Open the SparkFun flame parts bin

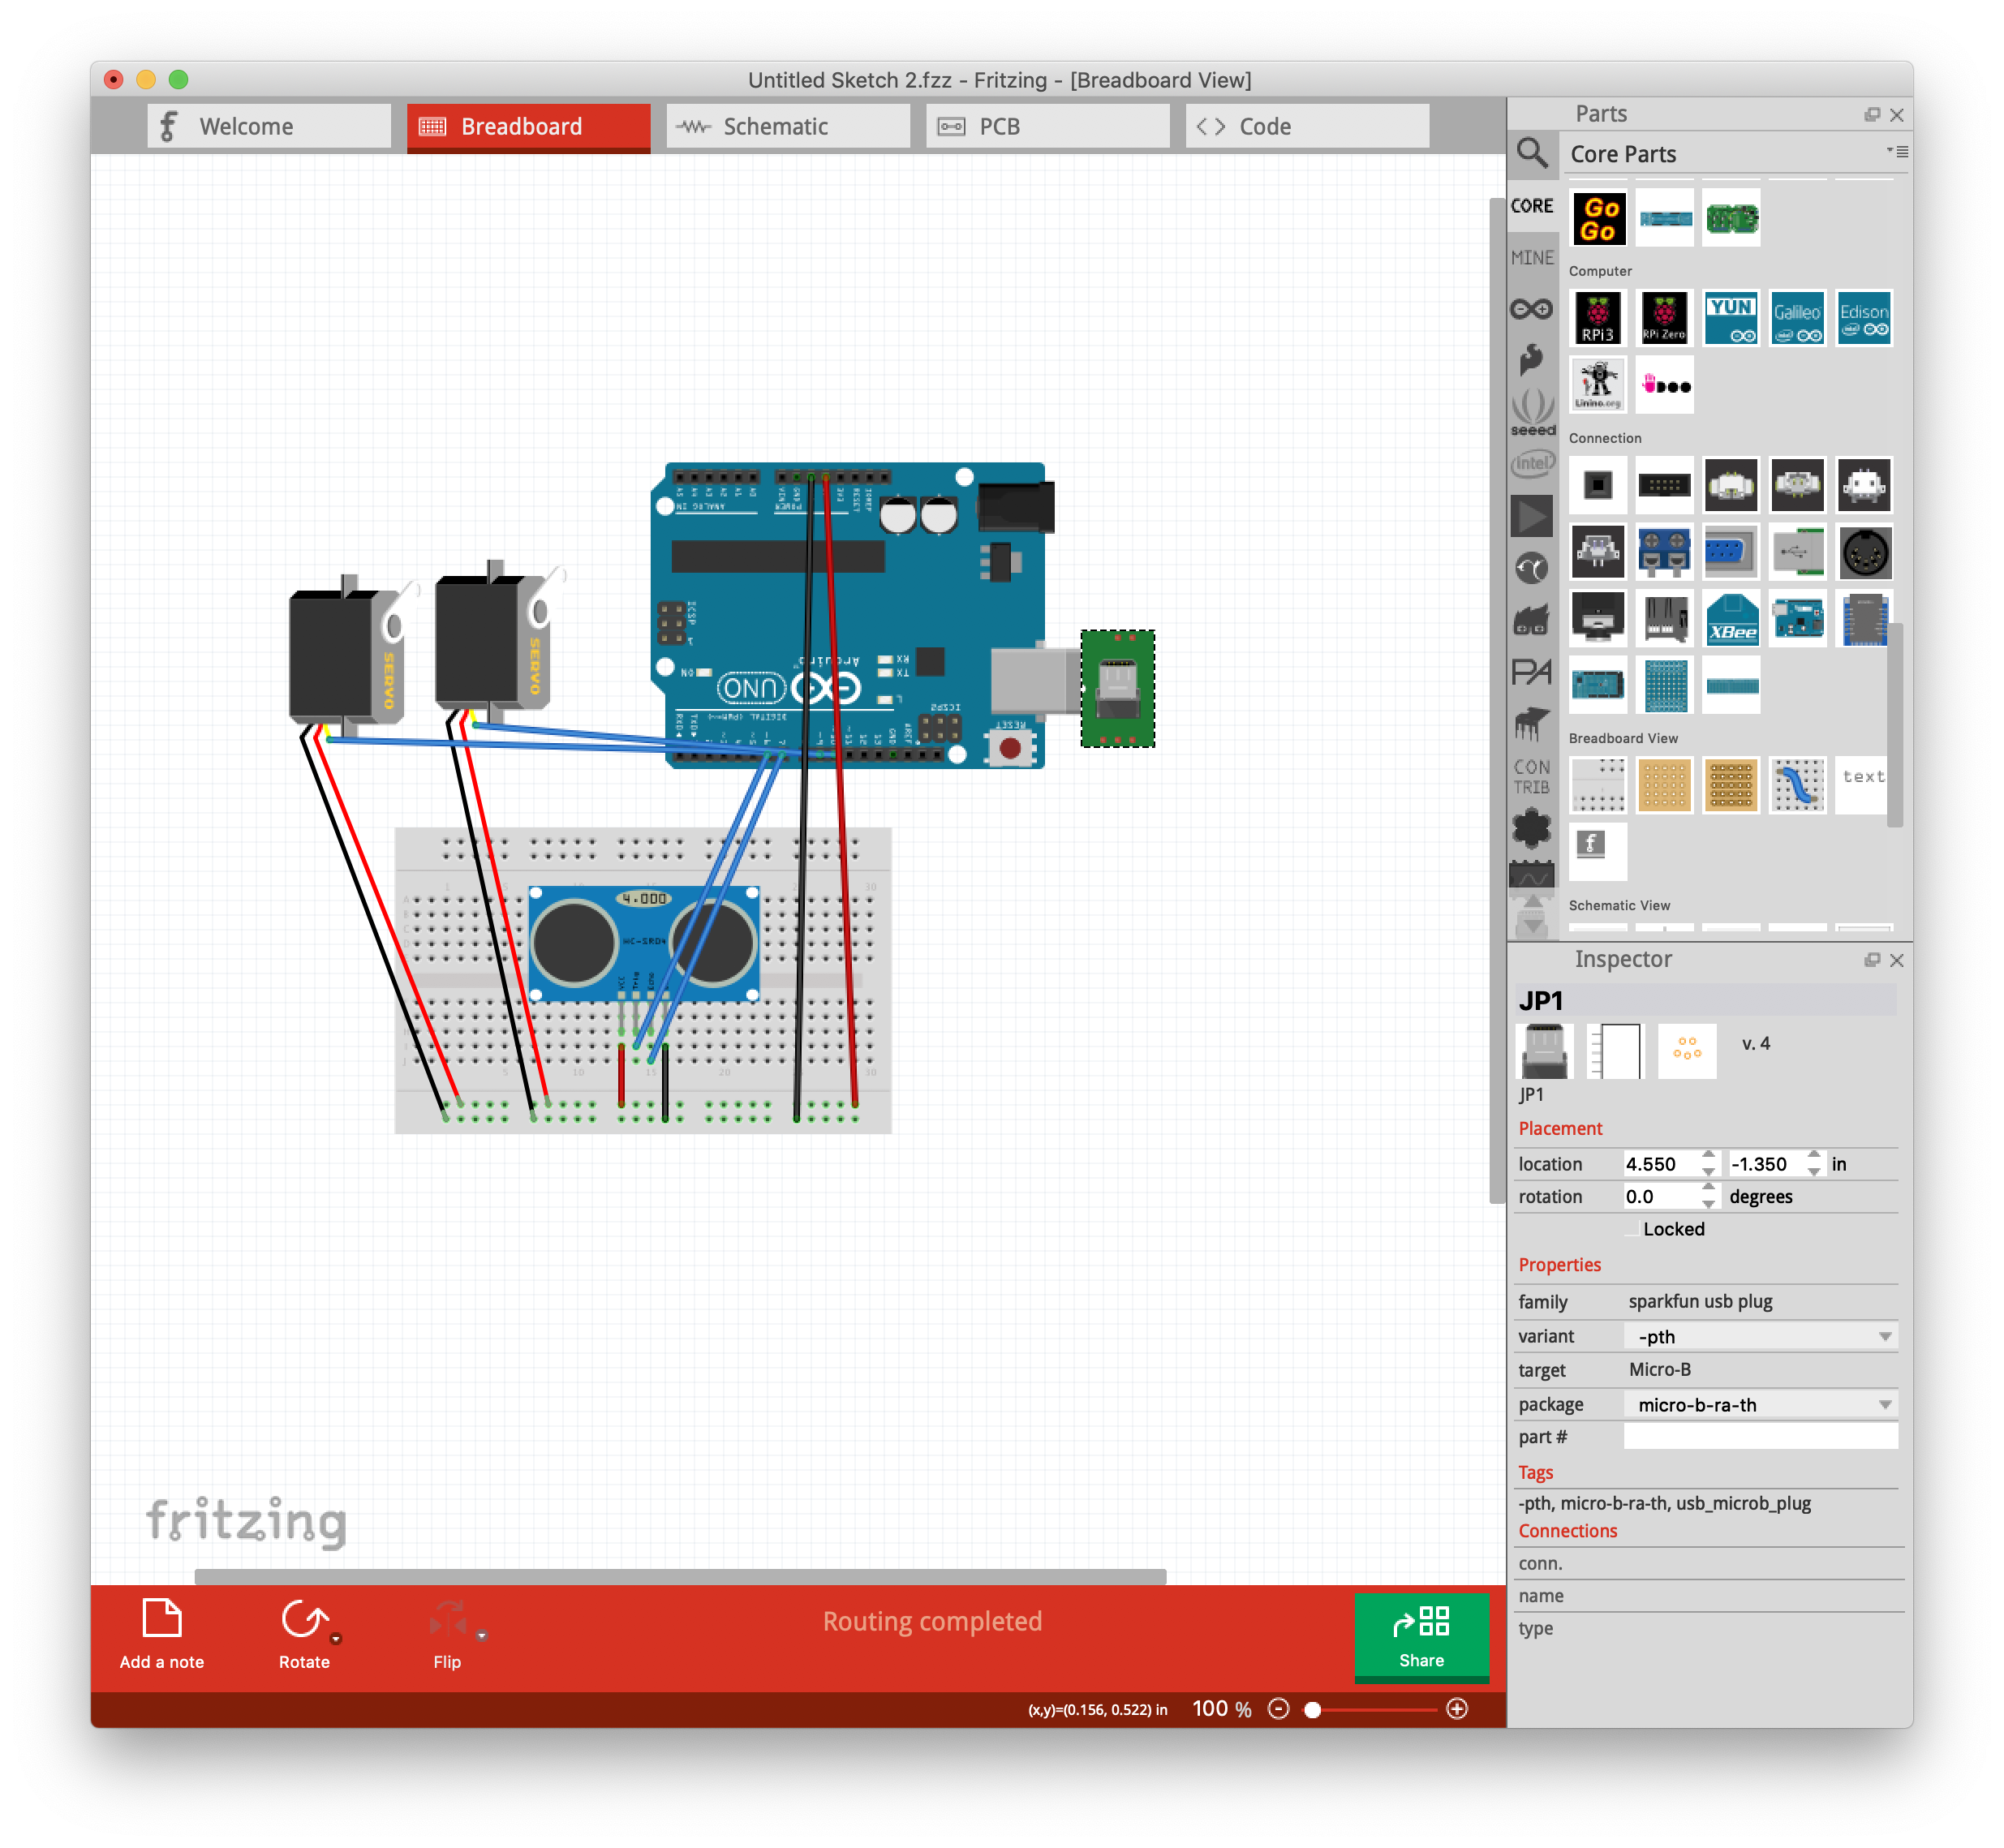click(1531, 360)
